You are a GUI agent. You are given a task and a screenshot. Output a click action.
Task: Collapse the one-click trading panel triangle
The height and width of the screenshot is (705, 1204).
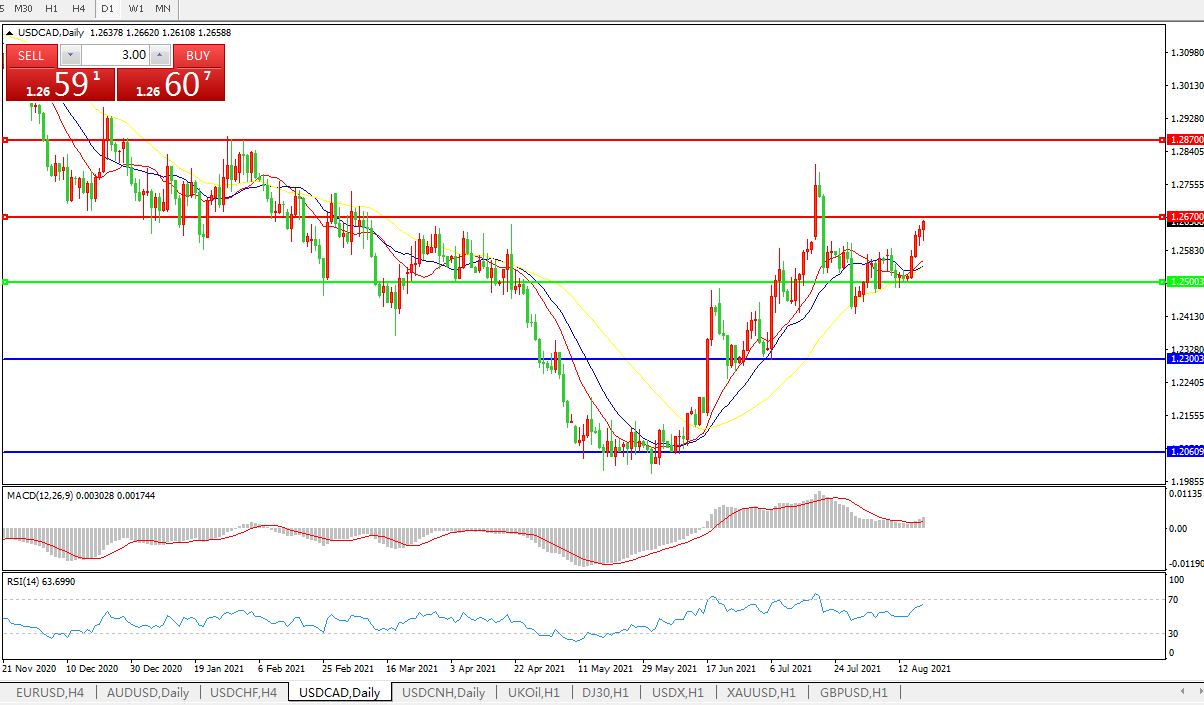click(10, 32)
